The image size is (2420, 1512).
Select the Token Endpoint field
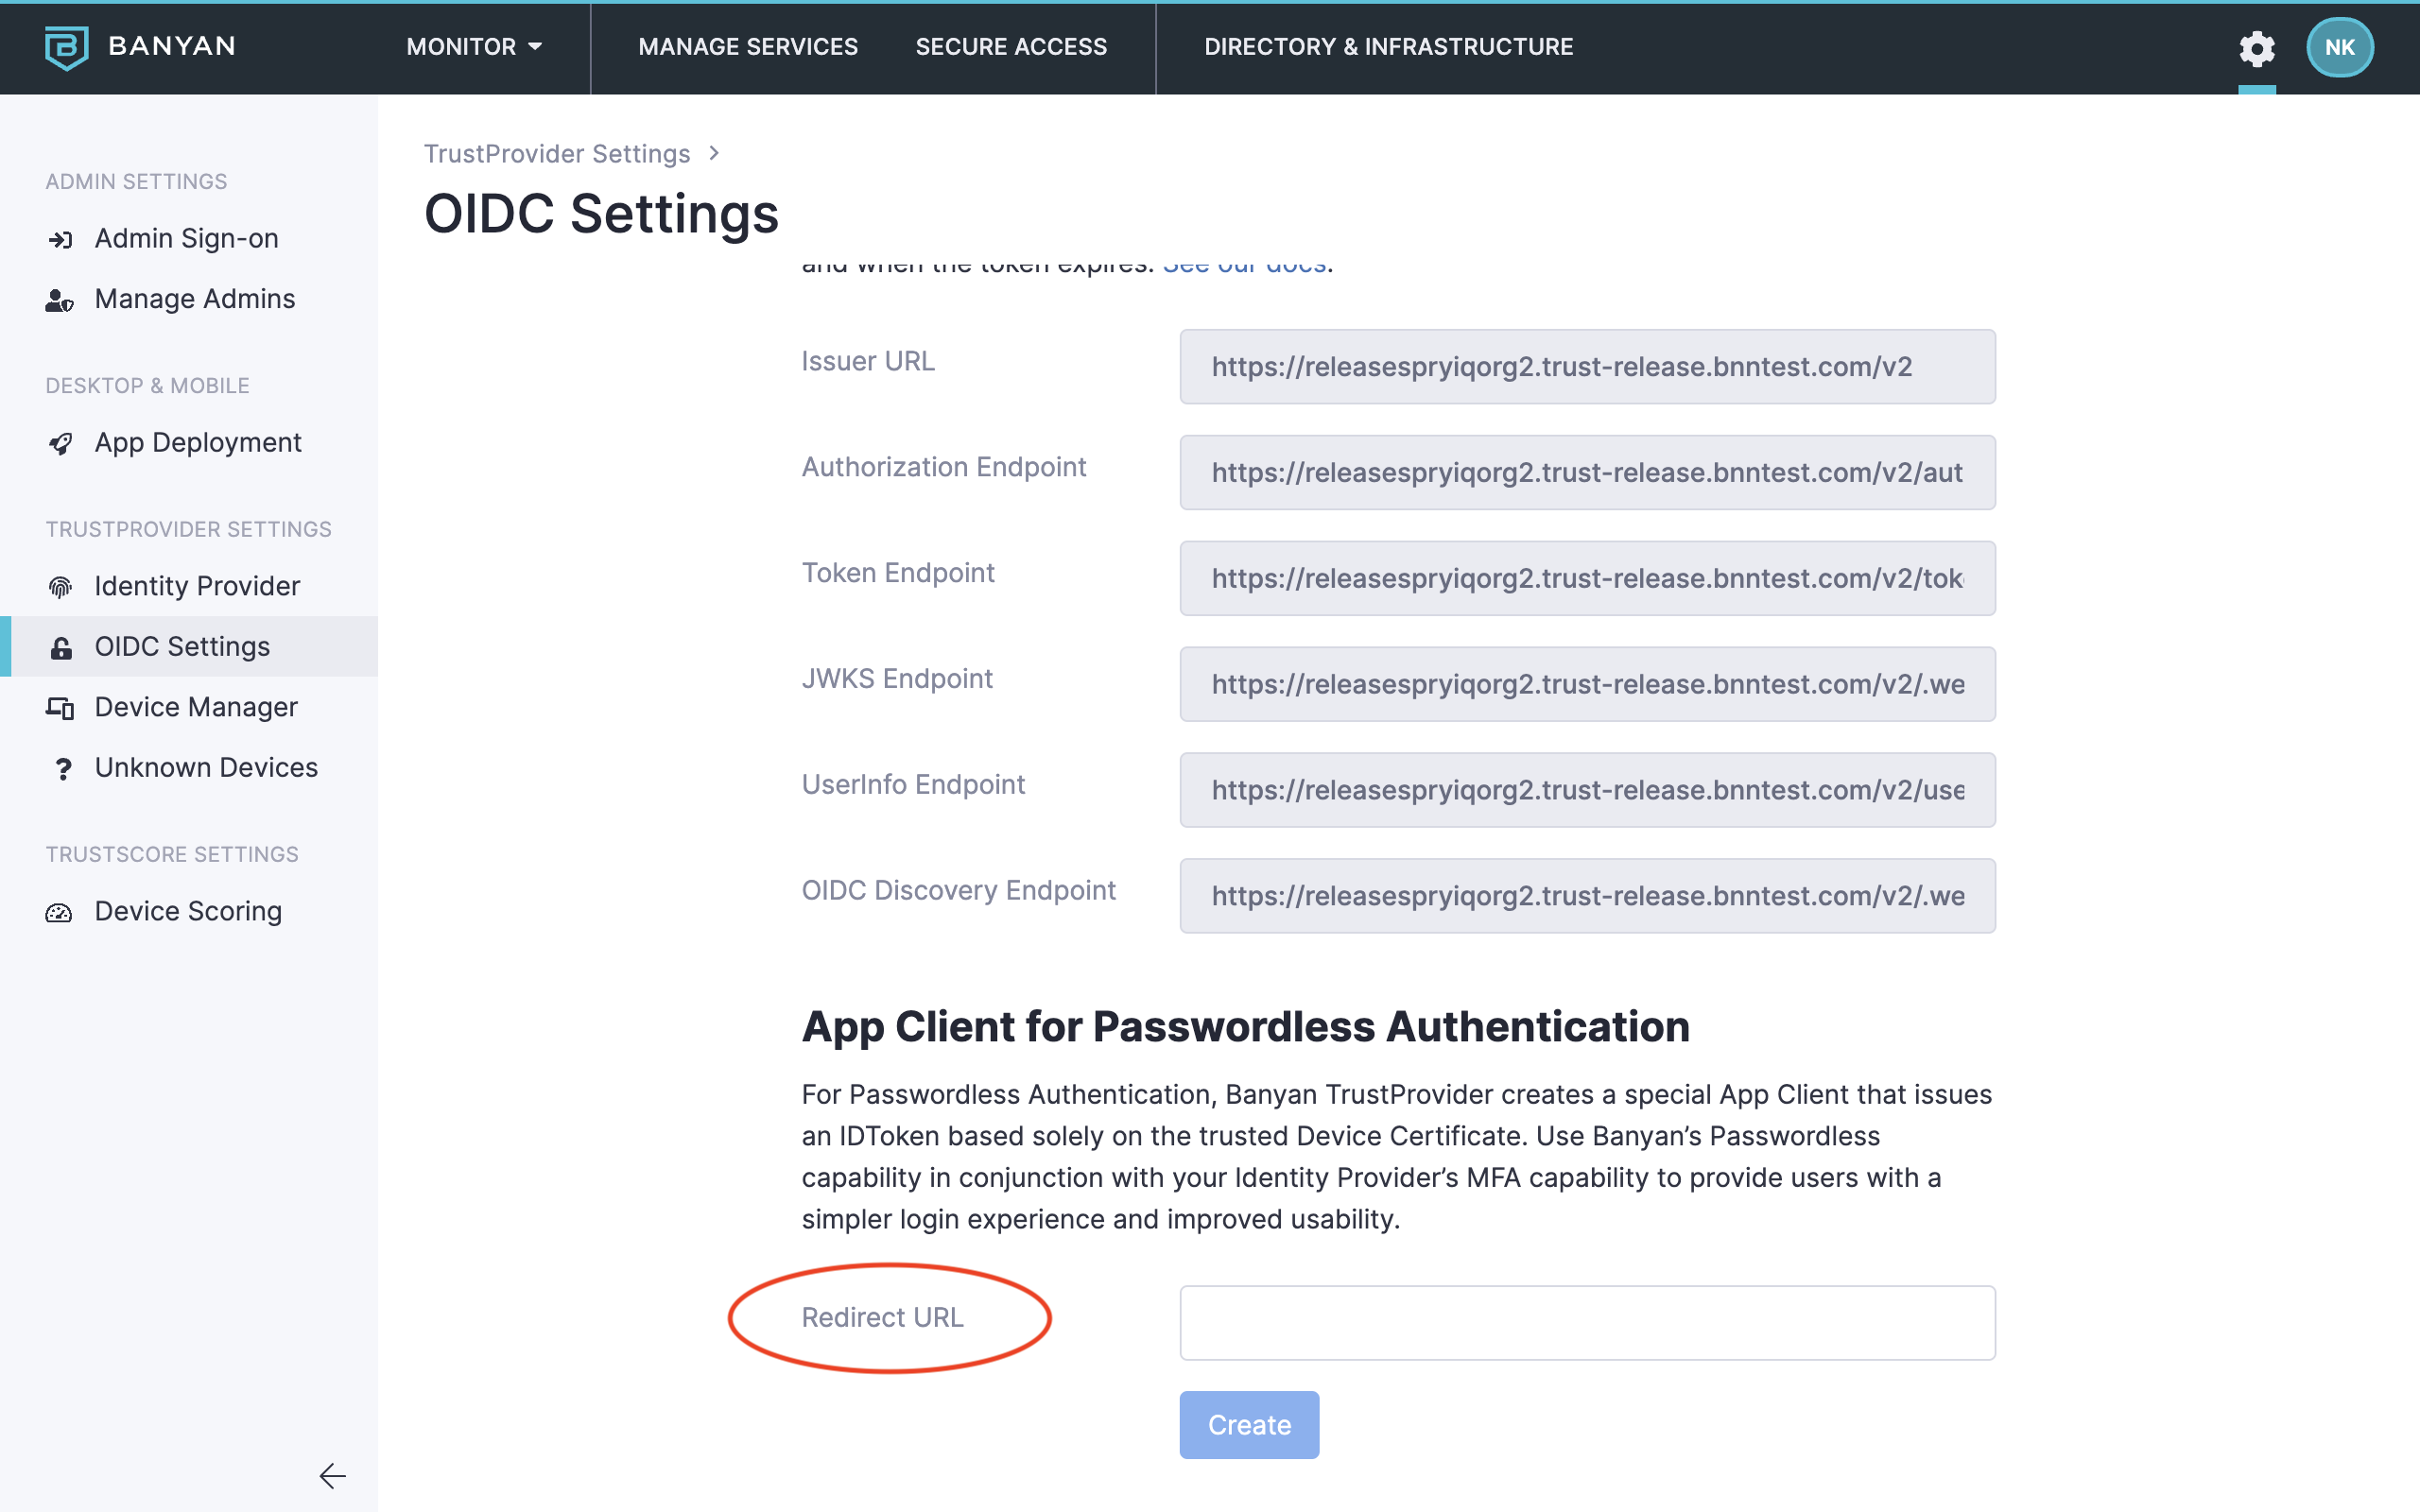point(1587,578)
